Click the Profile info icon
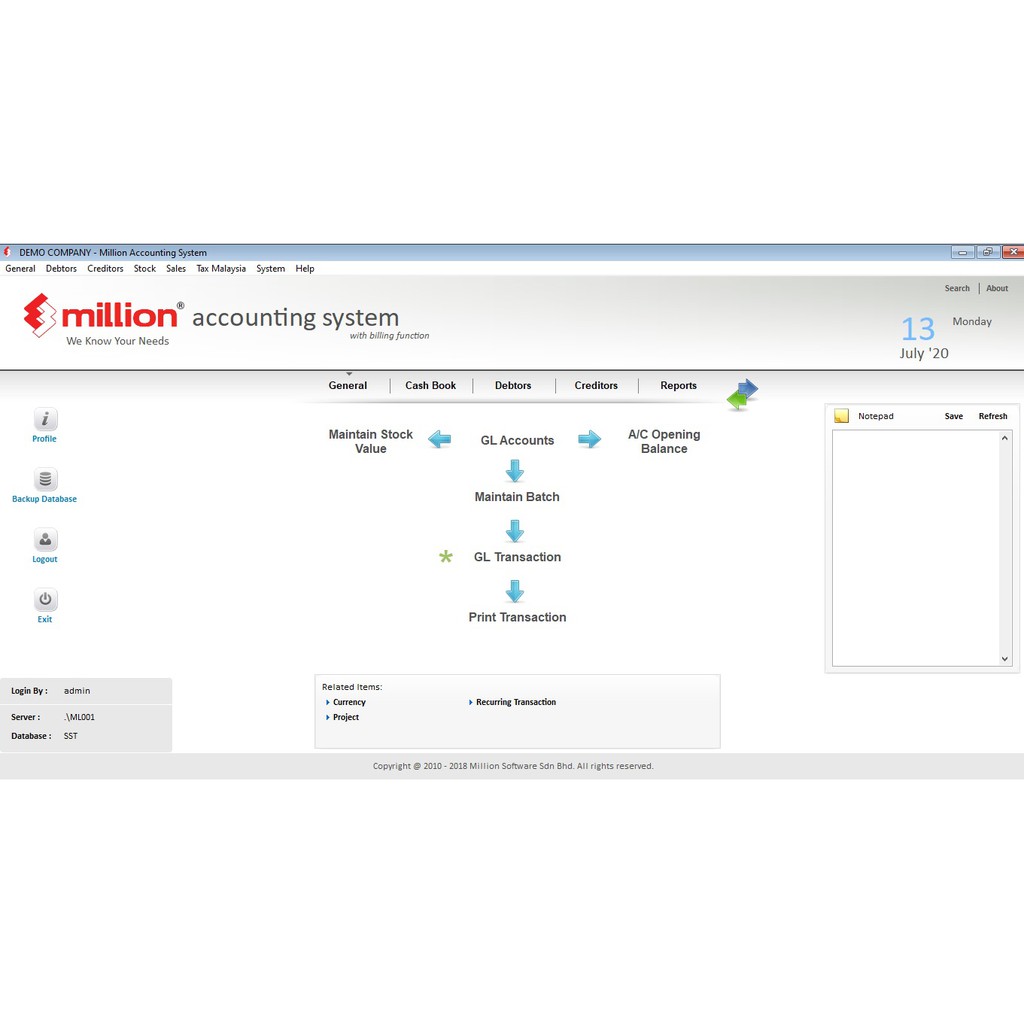1024x1024 pixels. (x=45, y=420)
